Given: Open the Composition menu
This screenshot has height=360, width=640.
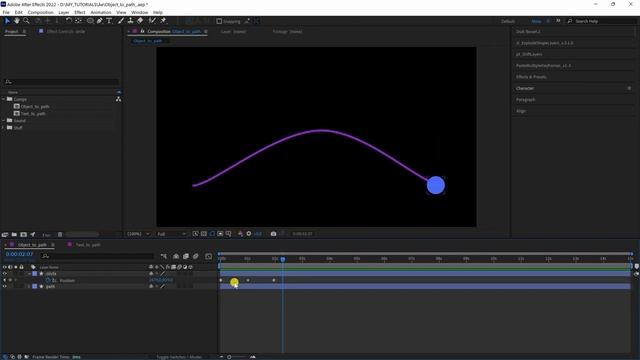Looking at the screenshot, I should coord(40,13).
